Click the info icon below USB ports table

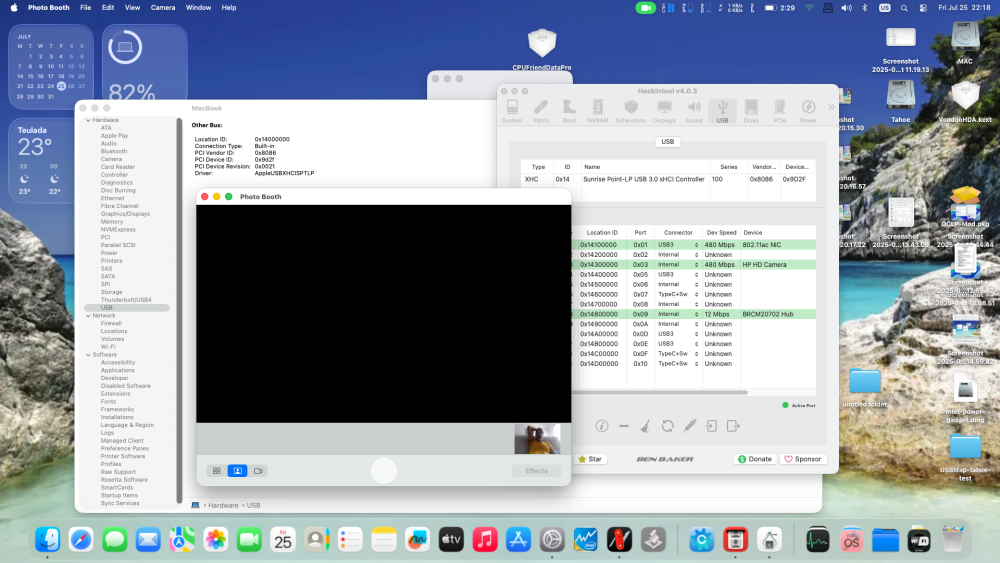601,426
